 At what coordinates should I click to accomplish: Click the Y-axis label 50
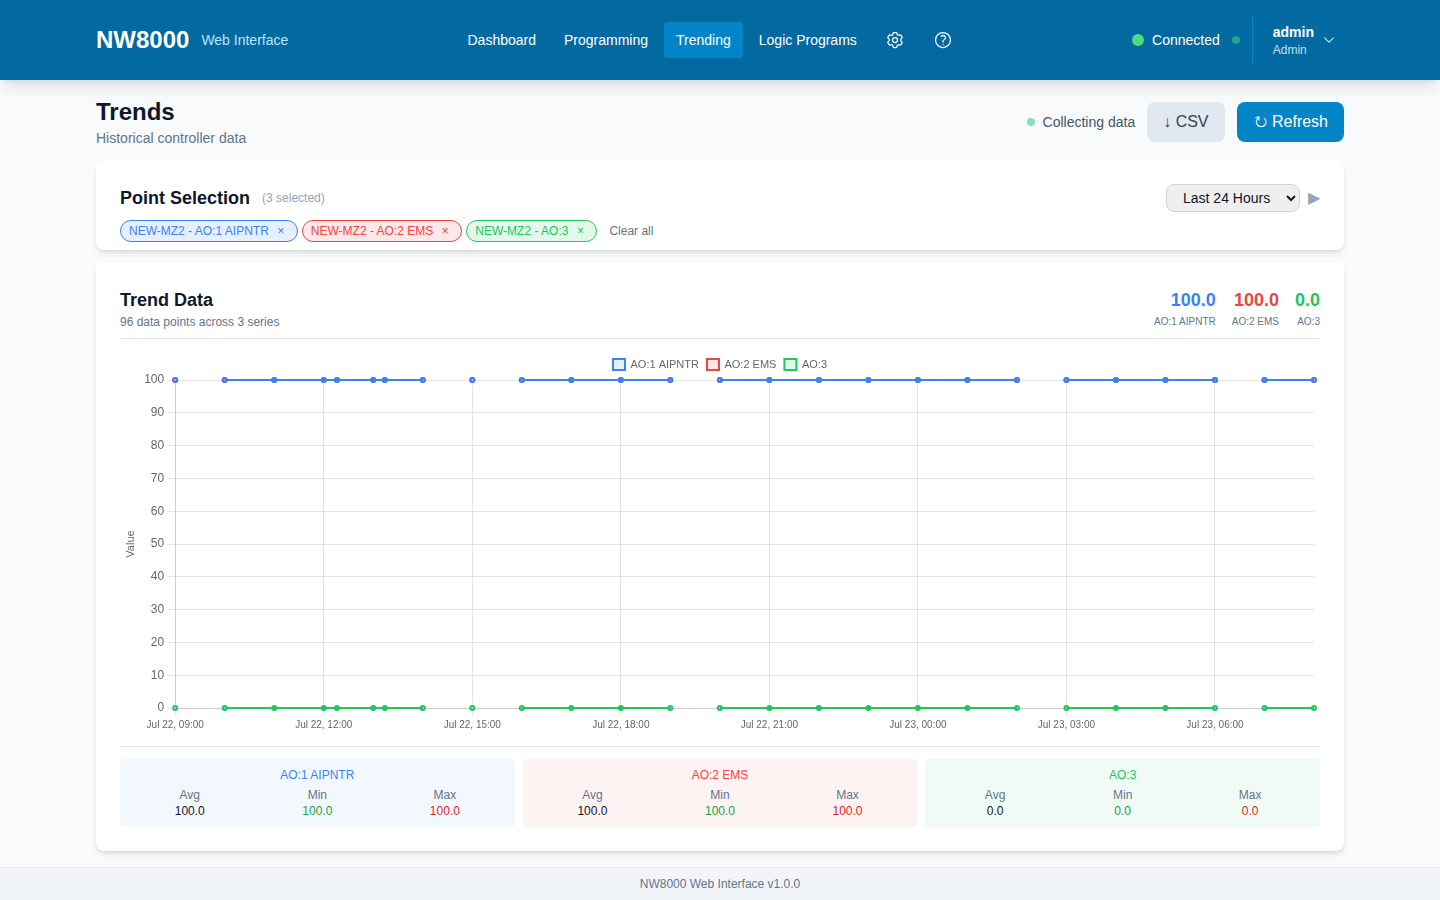click(x=157, y=543)
